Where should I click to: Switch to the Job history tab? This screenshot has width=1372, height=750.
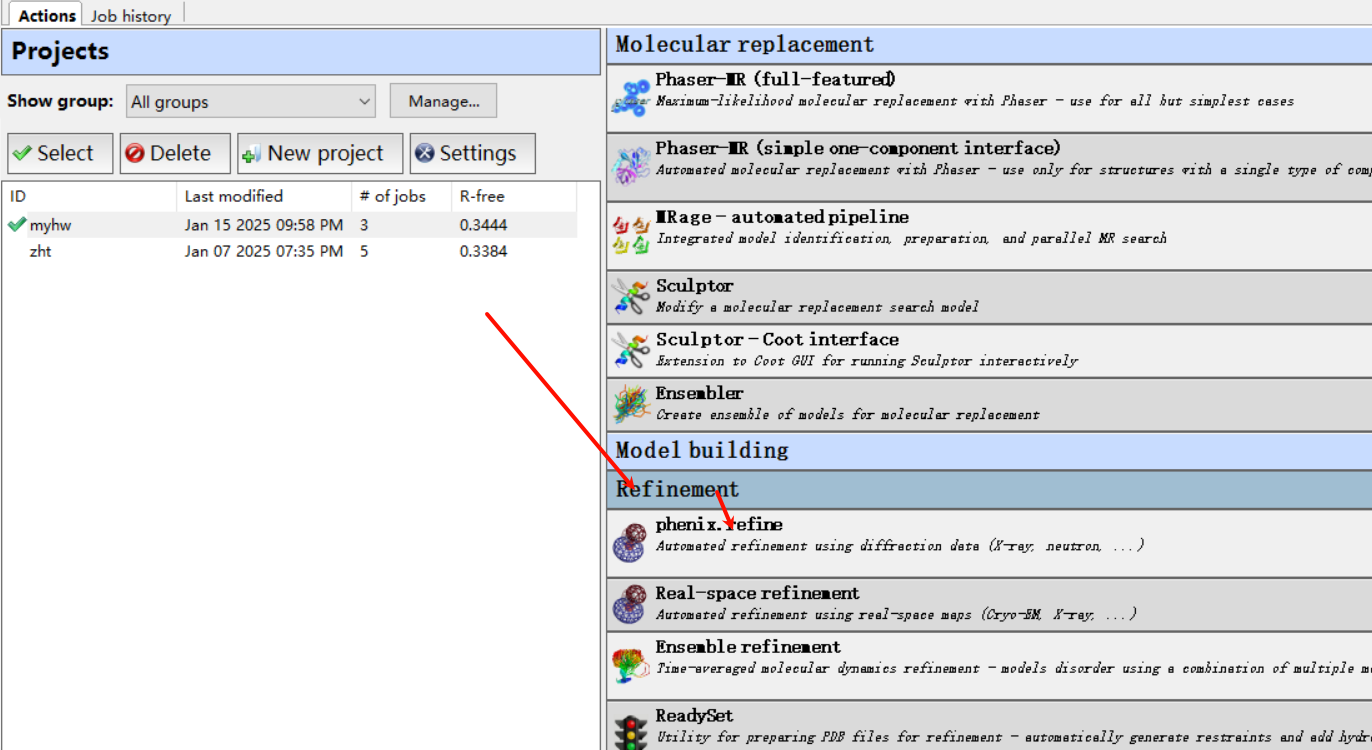coord(131,16)
